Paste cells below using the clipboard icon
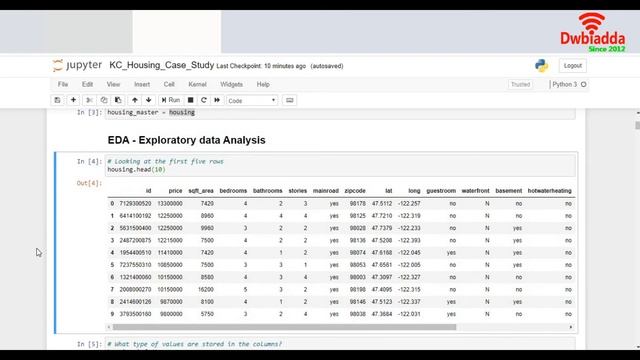The width and height of the screenshot is (640, 360). pos(118,100)
